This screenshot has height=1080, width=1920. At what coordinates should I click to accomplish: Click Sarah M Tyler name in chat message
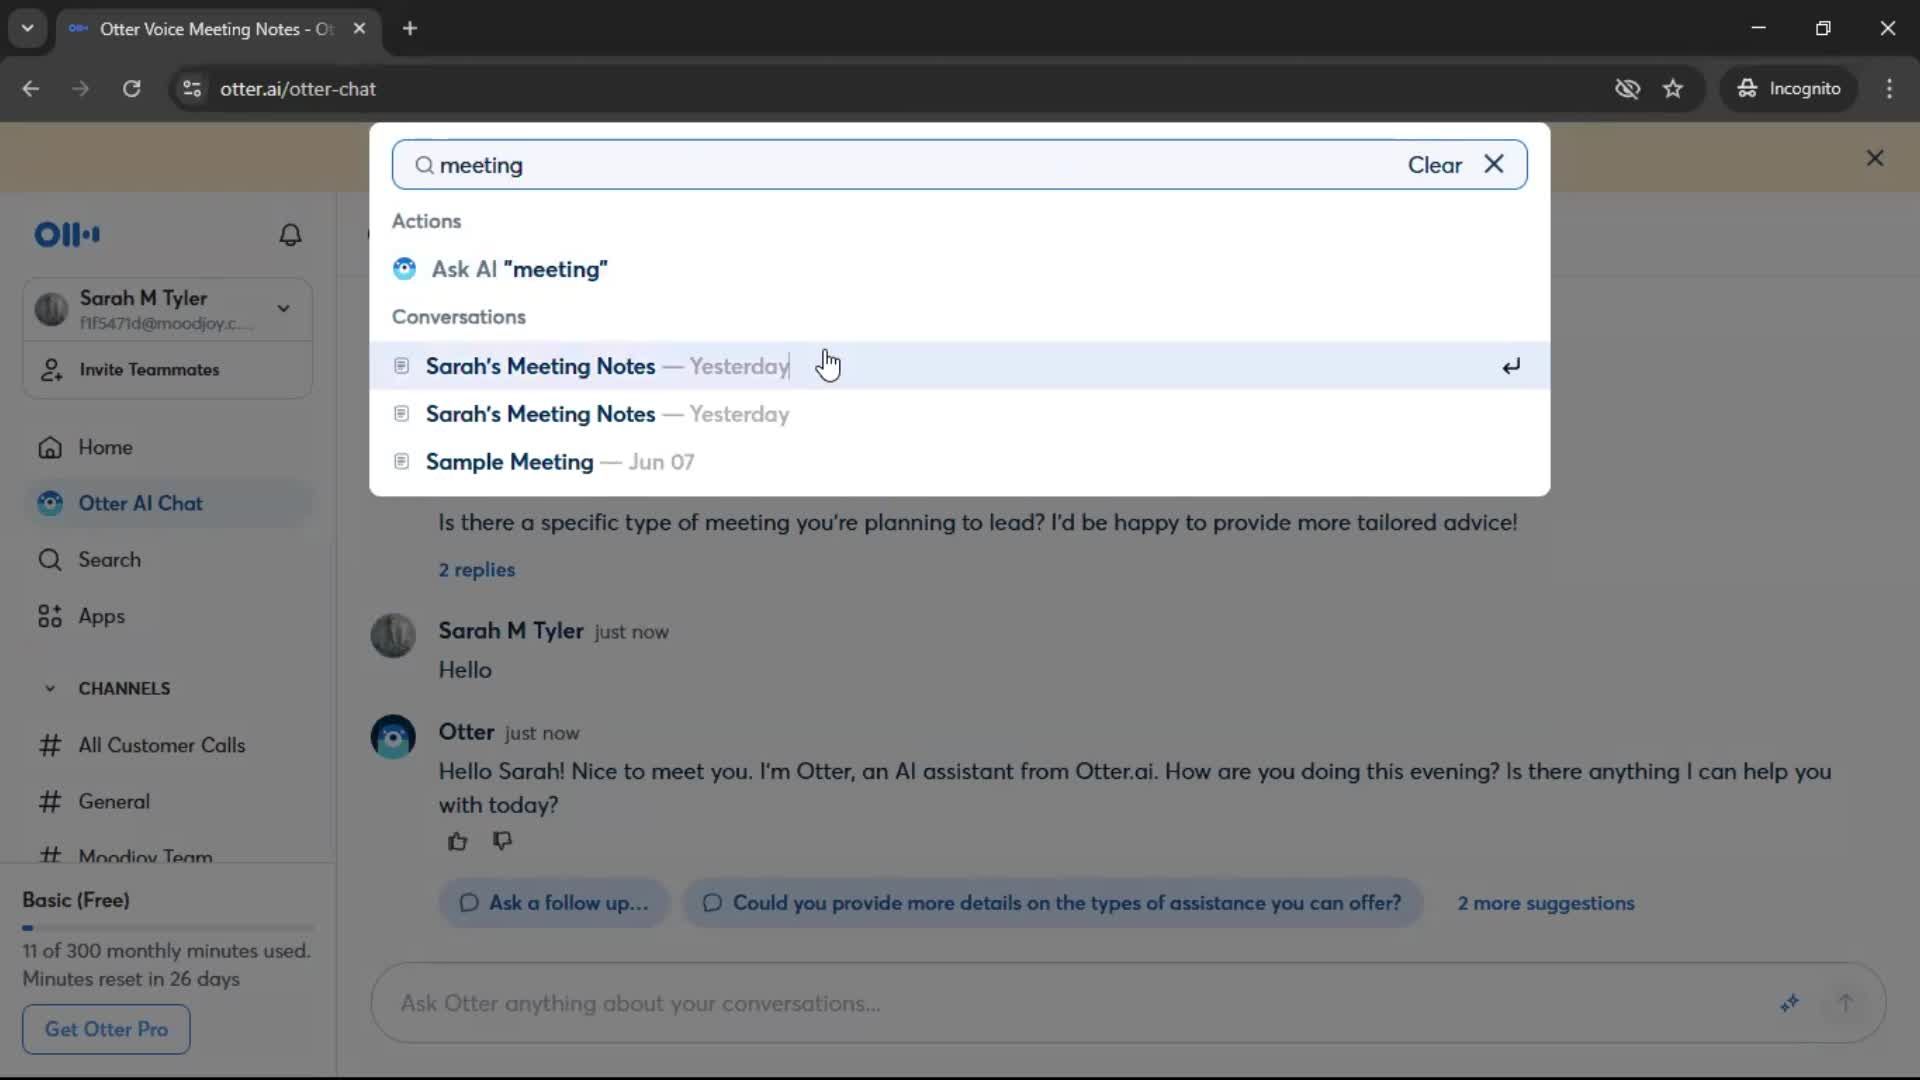[510, 631]
